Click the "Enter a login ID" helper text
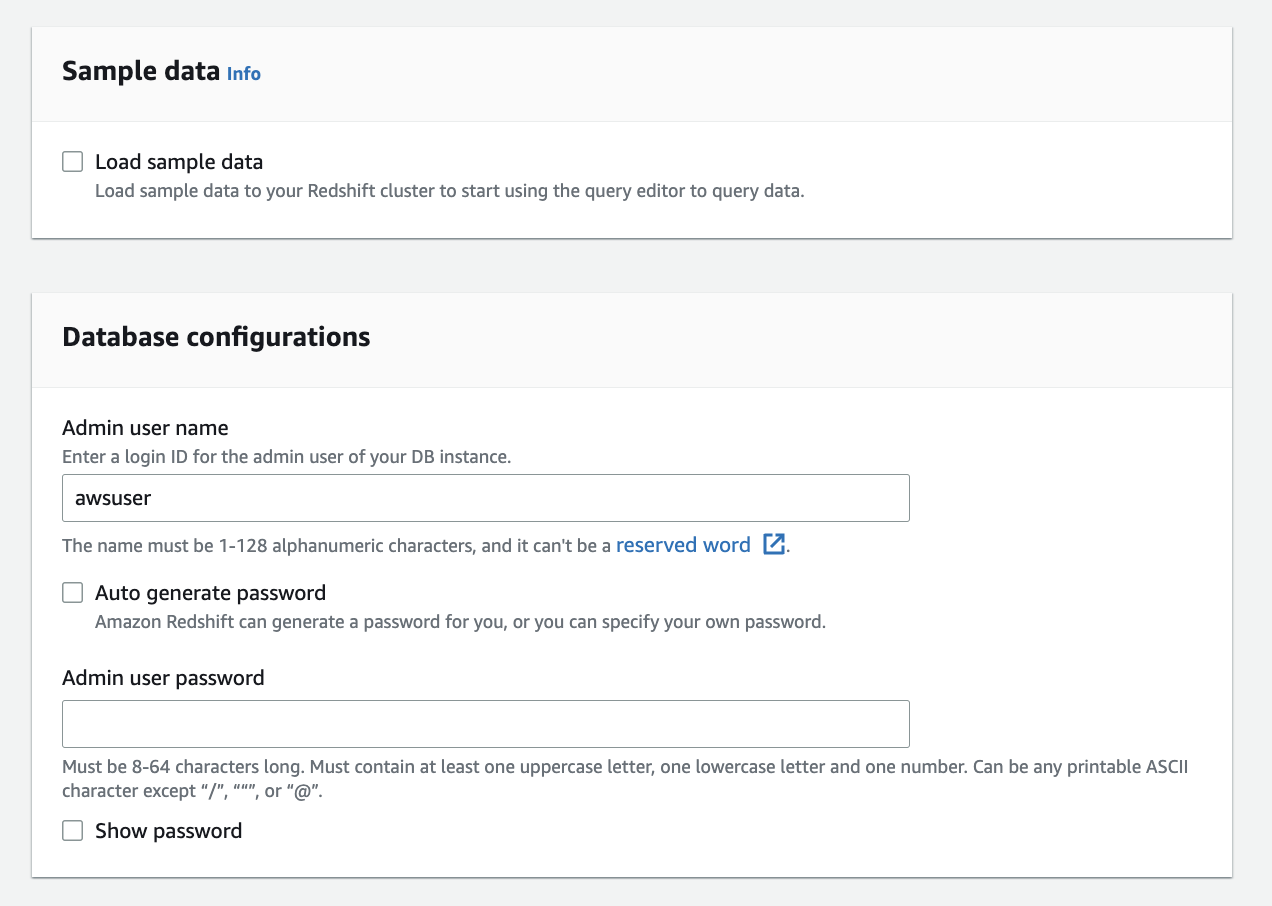 point(286,457)
